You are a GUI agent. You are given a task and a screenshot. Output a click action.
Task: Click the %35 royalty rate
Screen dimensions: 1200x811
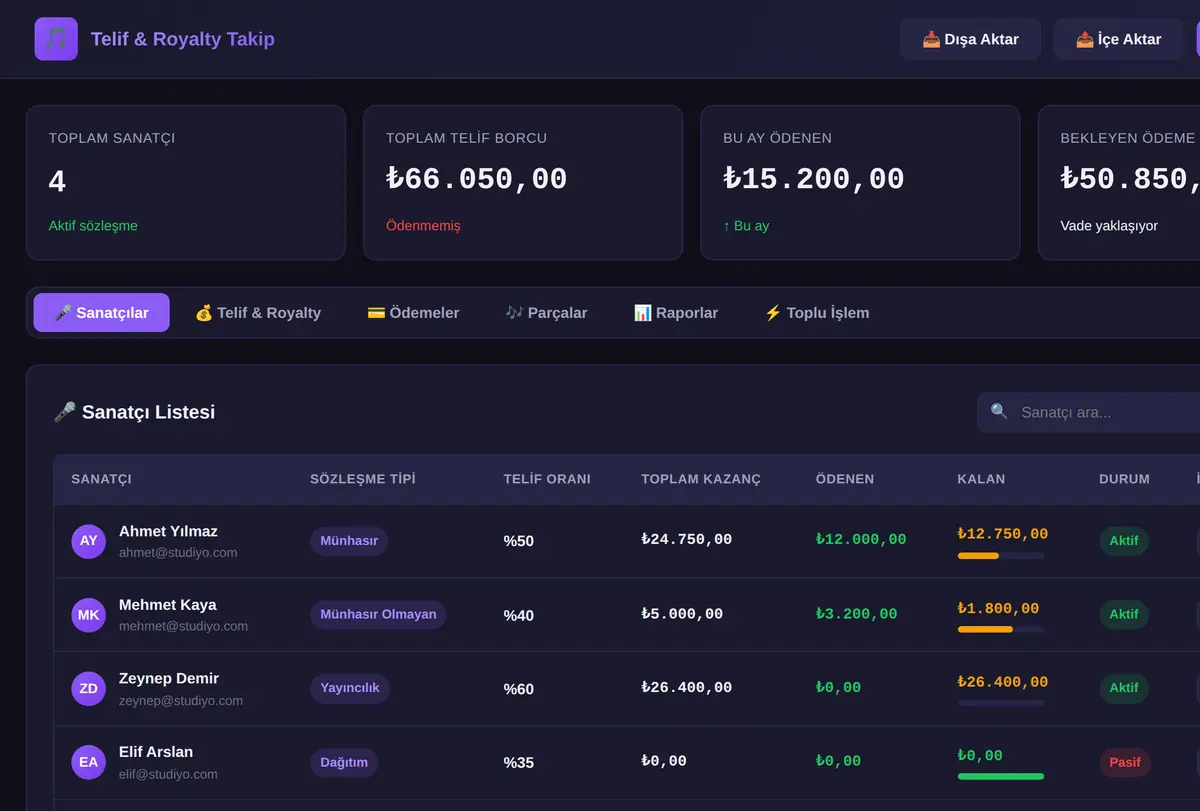click(x=518, y=763)
